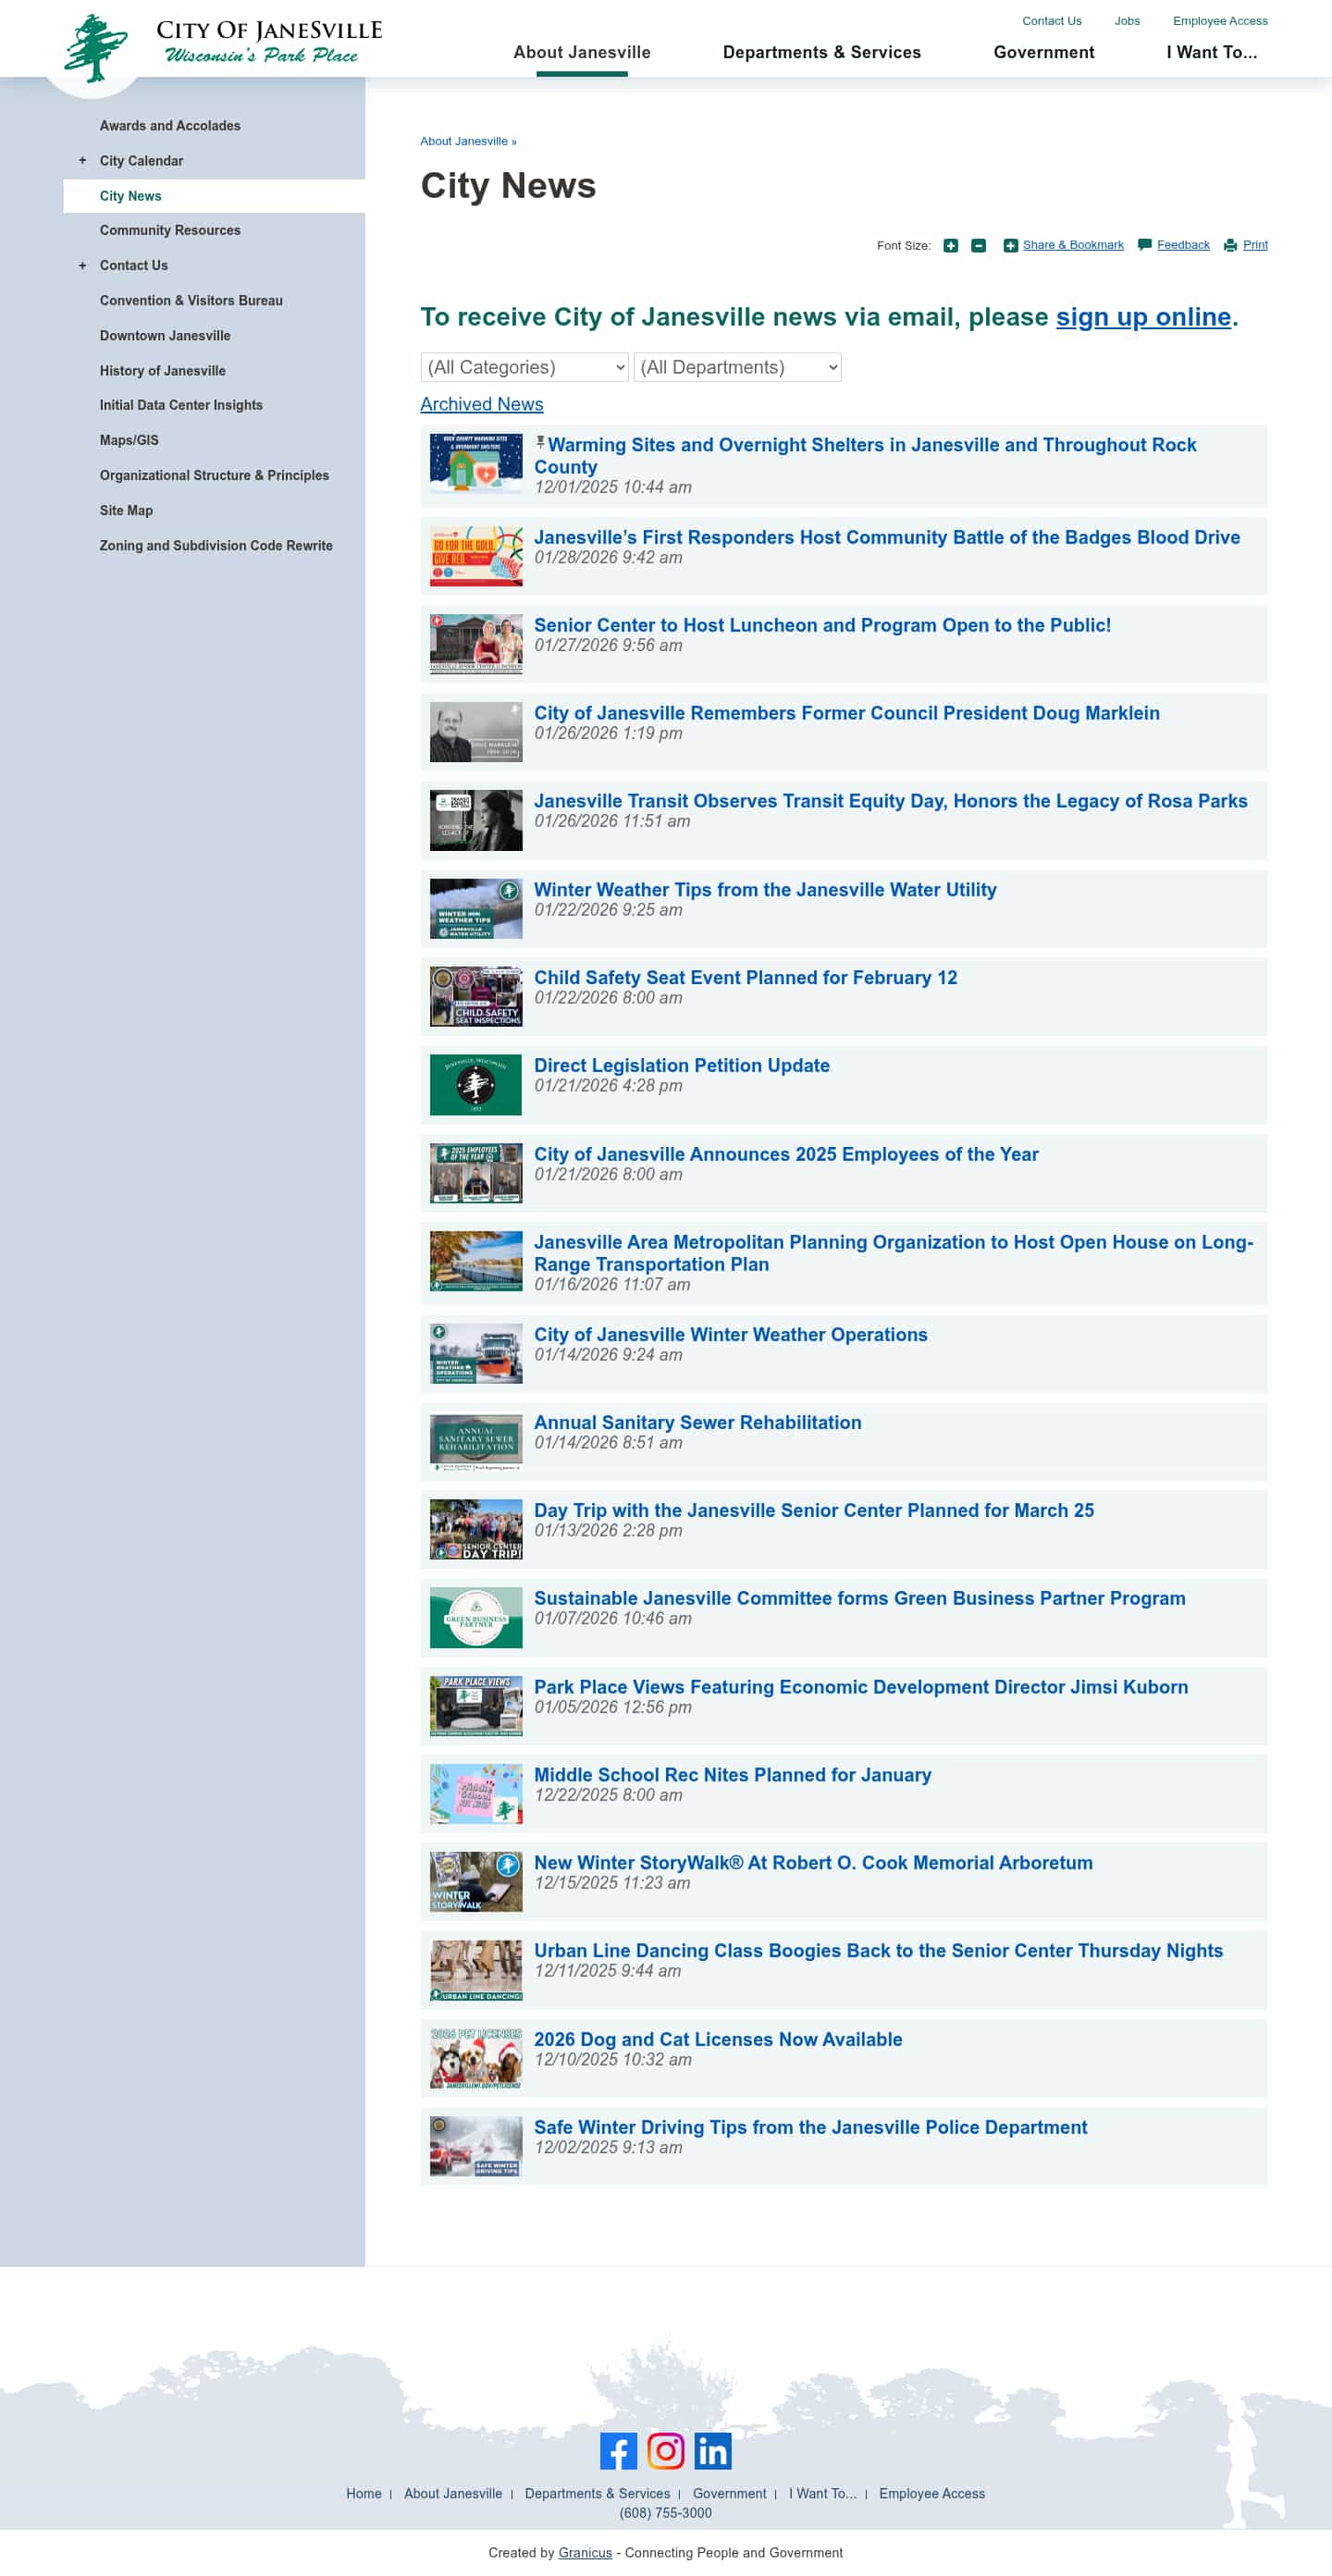This screenshot has width=1332, height=2576.
Task: Click the Feedback speech bubble icon
Action: 1144,245
